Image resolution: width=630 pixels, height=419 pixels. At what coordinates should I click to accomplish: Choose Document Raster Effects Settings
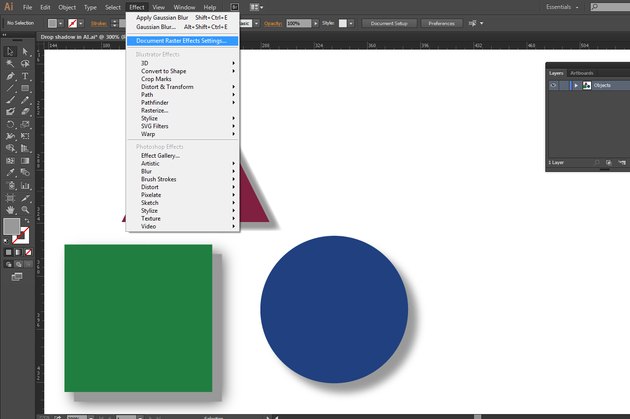point(183,41)
